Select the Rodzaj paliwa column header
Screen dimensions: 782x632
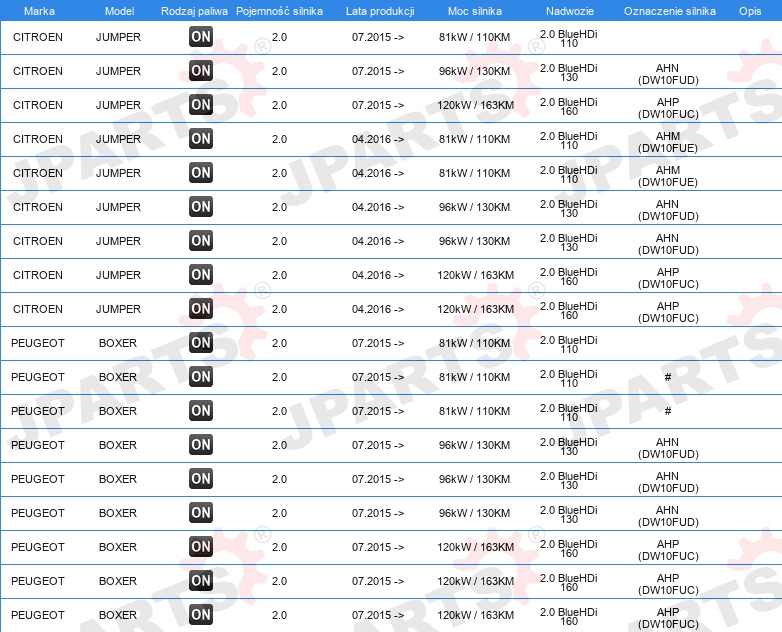click(194, 11)
